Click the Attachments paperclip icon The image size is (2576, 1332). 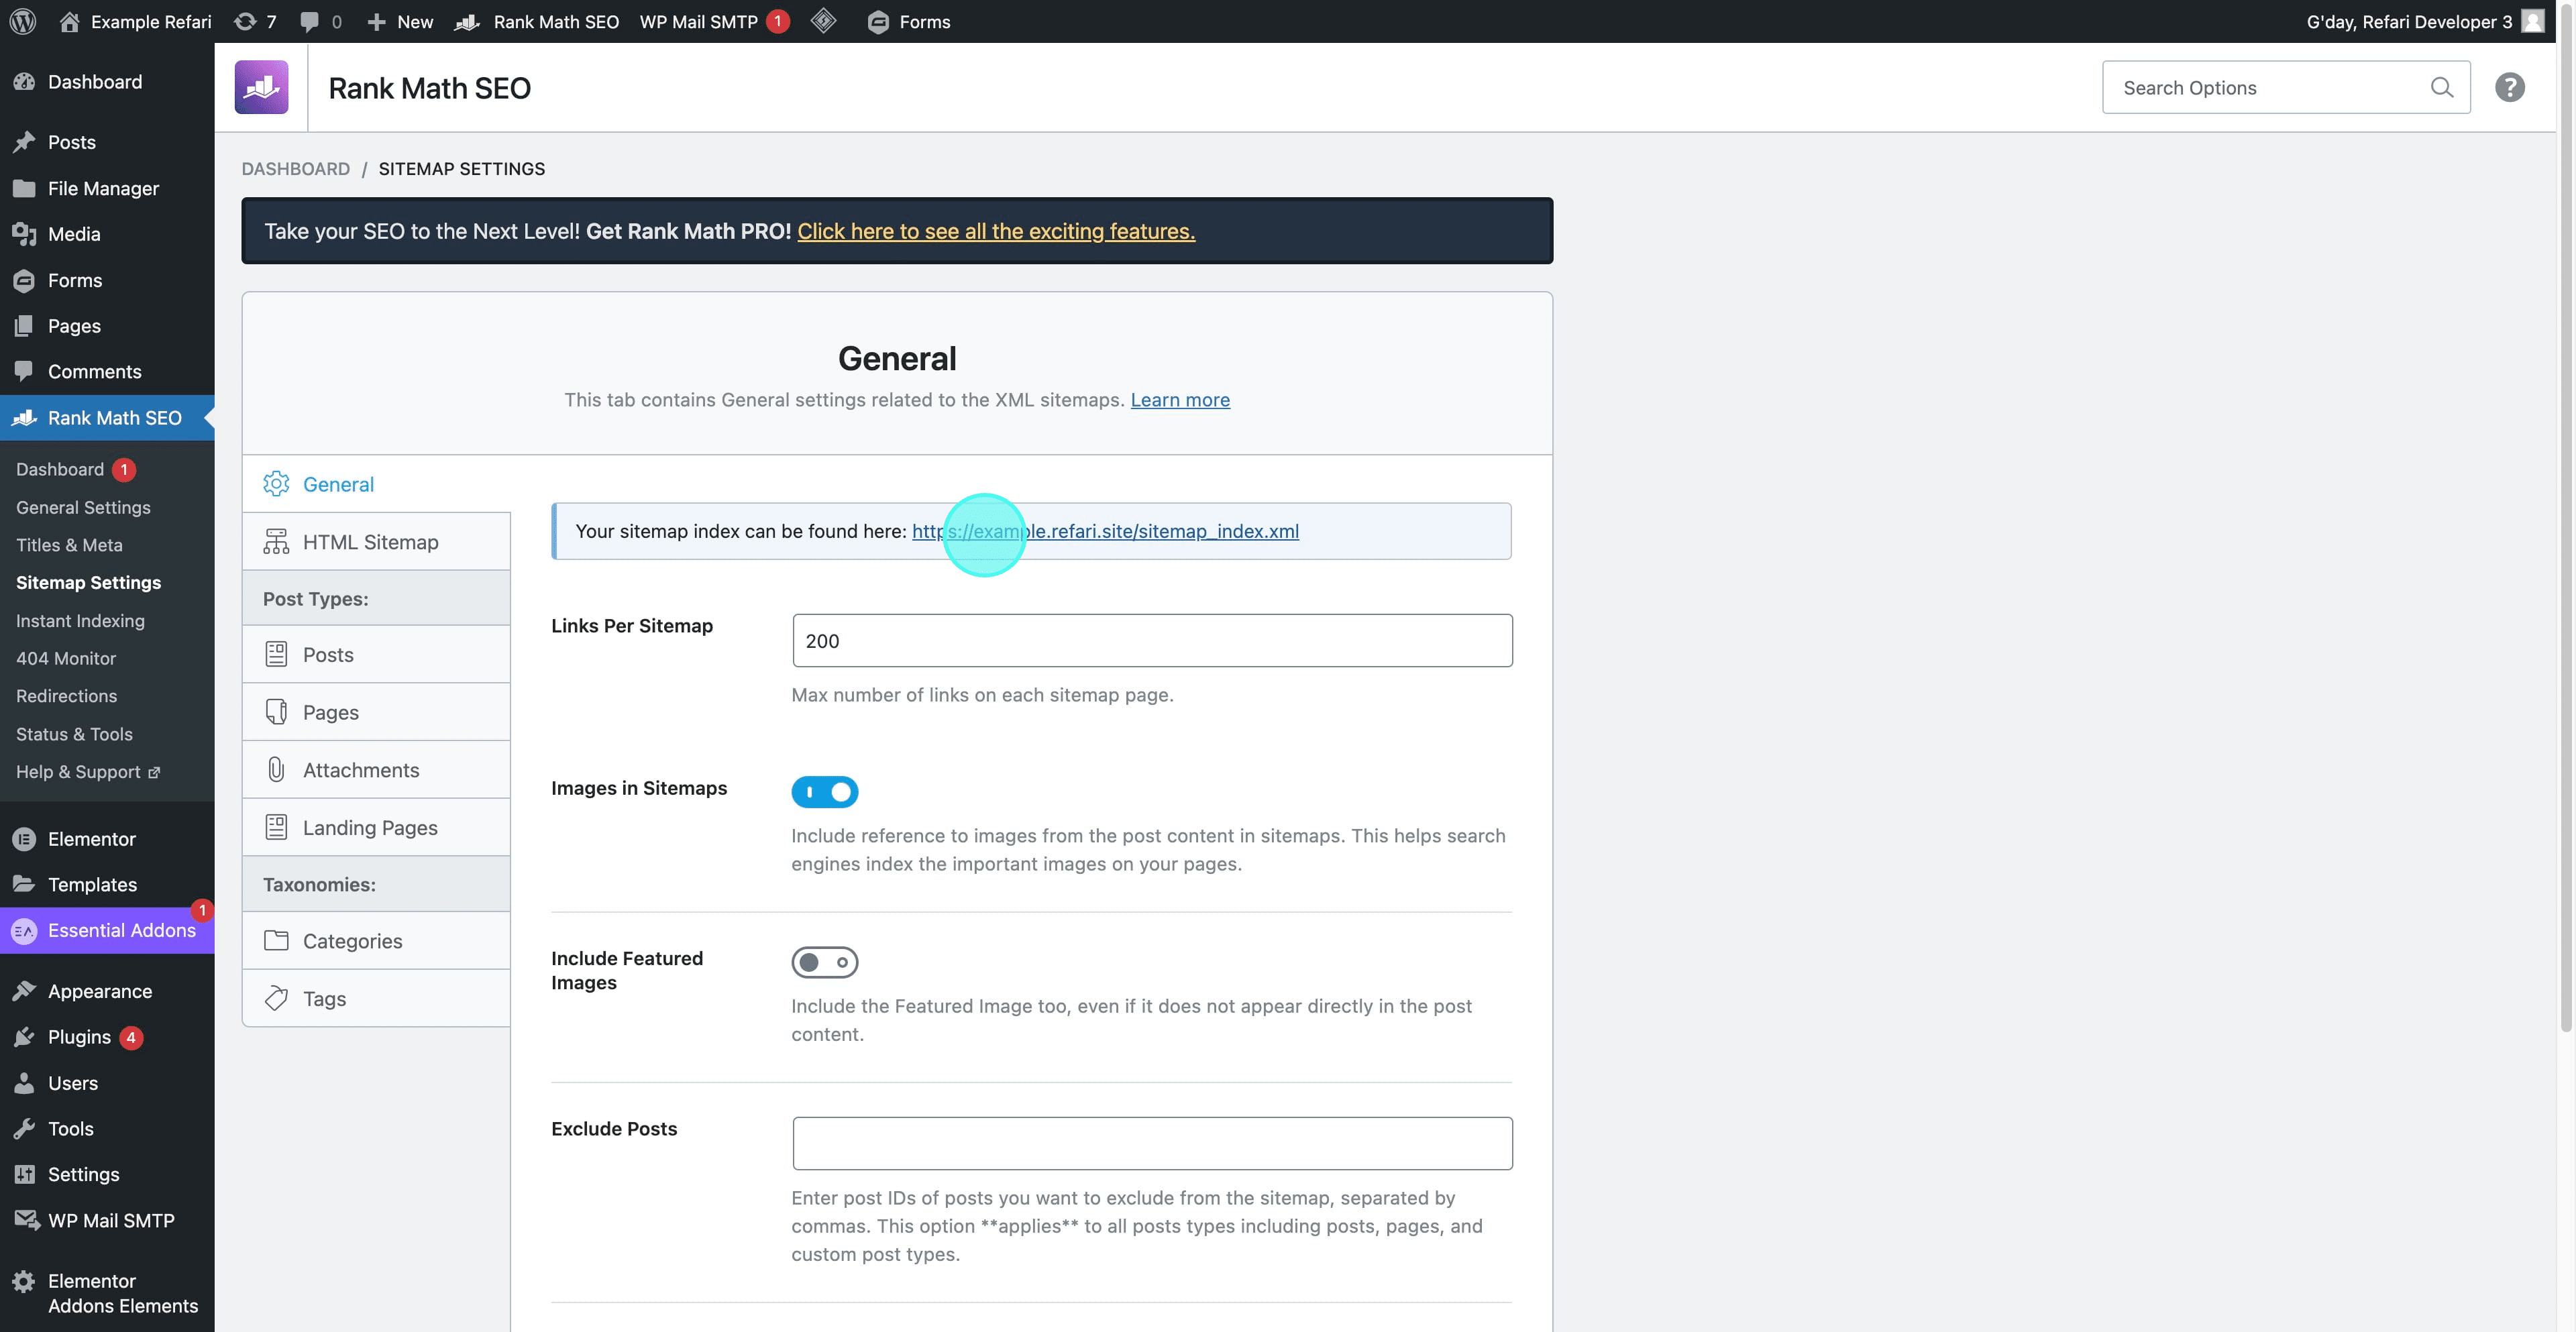(276, 769)
